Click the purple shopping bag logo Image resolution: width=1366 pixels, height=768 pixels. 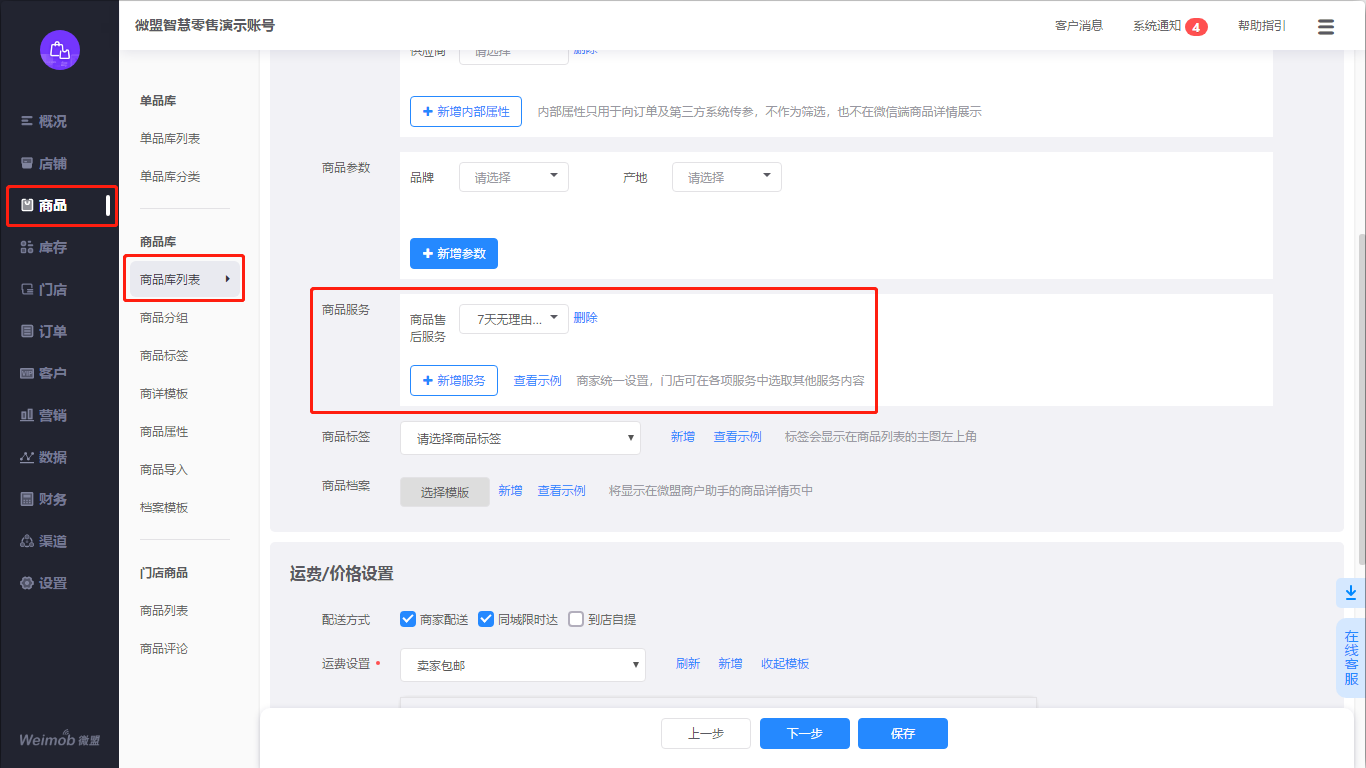coord(60,50)
